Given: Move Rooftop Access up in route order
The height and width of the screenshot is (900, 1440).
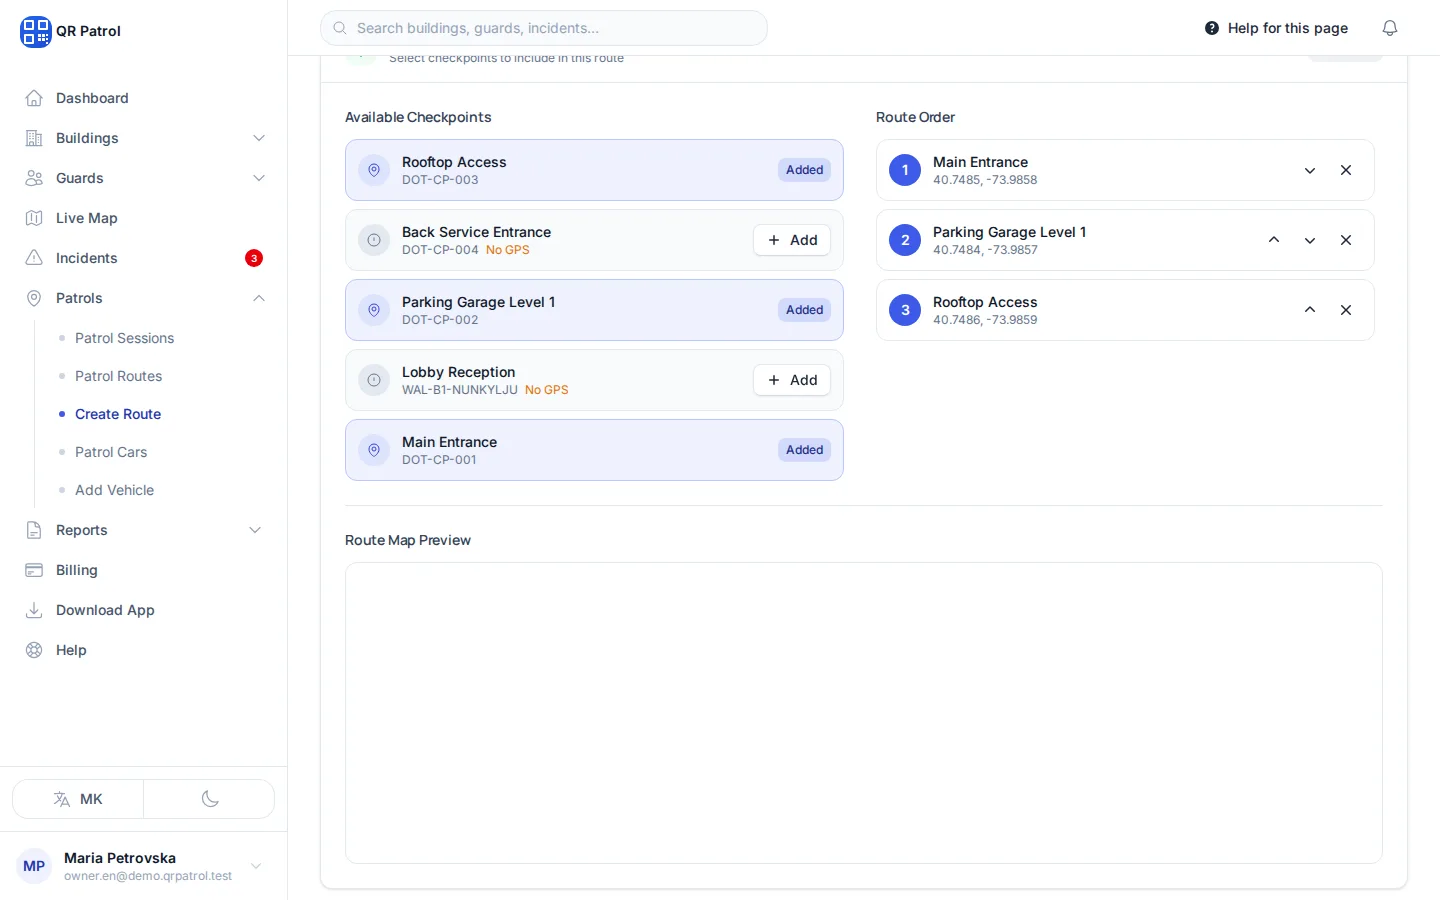Looking at the screenshot, I should tap(1310, 310).
